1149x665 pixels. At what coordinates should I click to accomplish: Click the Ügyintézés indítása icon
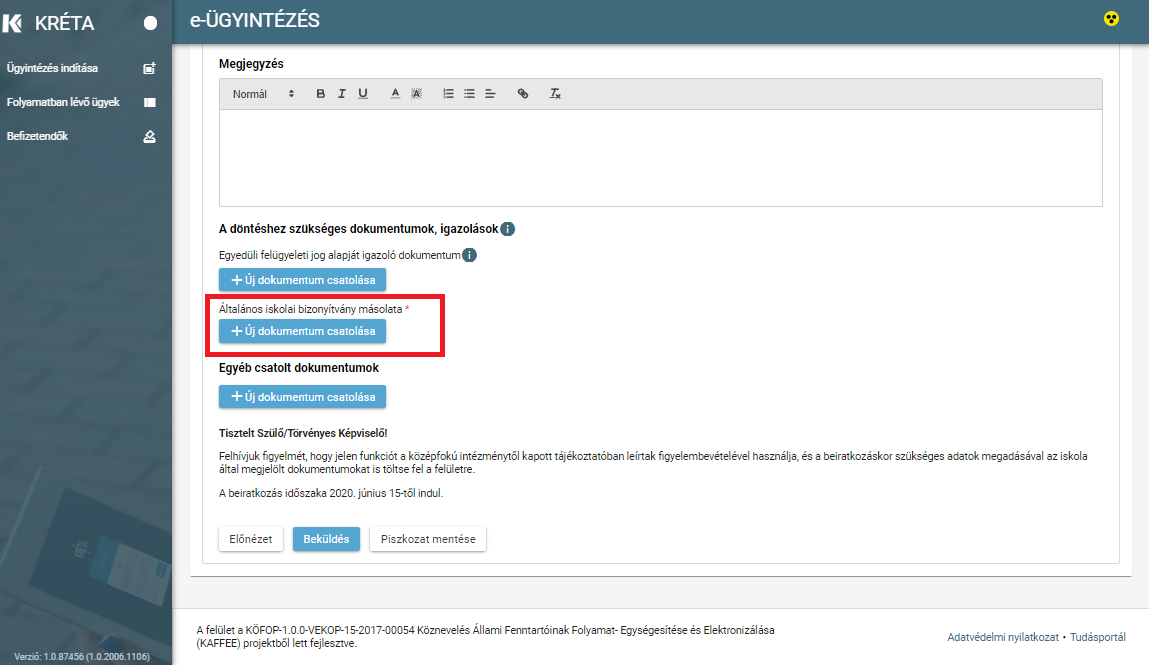(x=149, y=68)
